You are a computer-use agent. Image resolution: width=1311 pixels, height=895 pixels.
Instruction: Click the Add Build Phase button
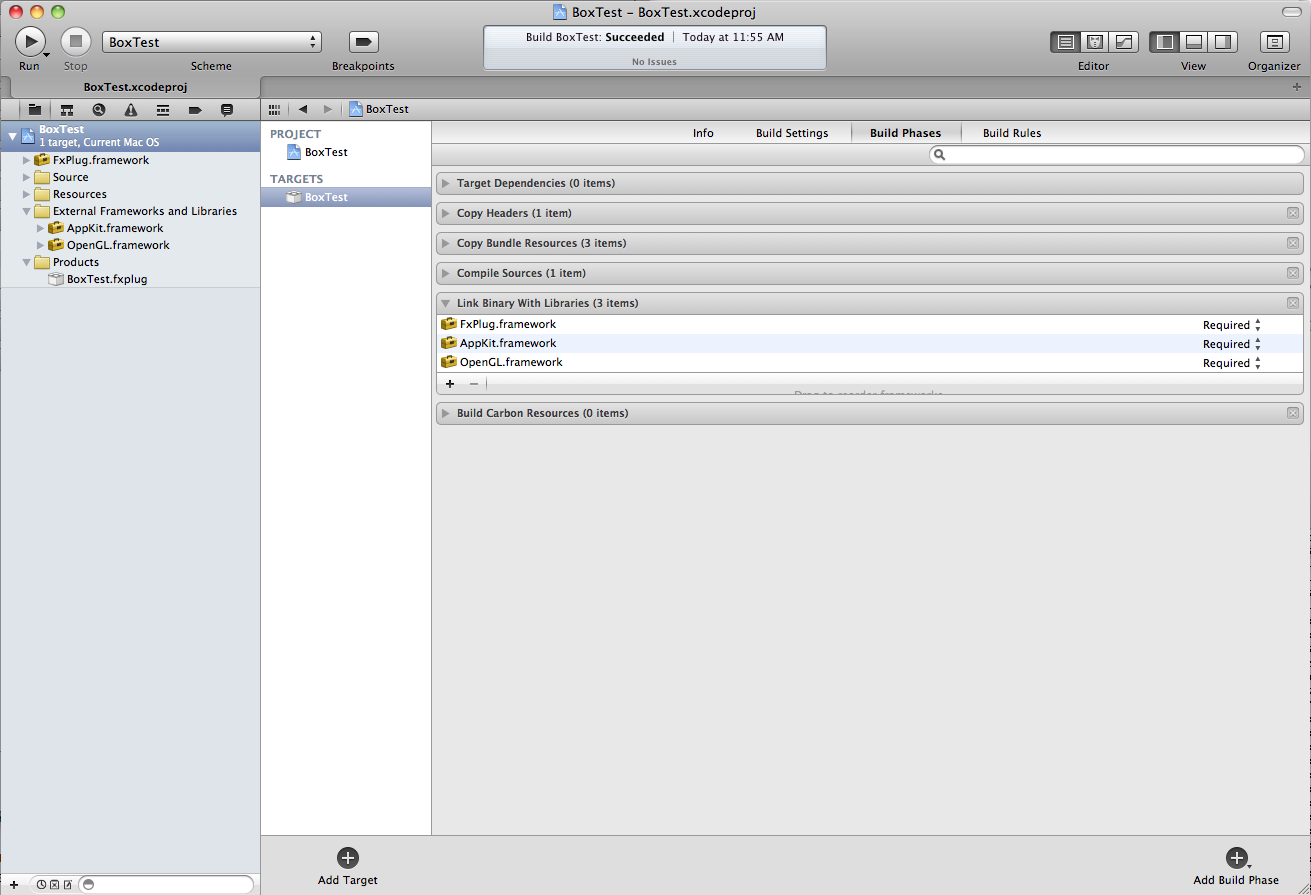click(1236, 858)
